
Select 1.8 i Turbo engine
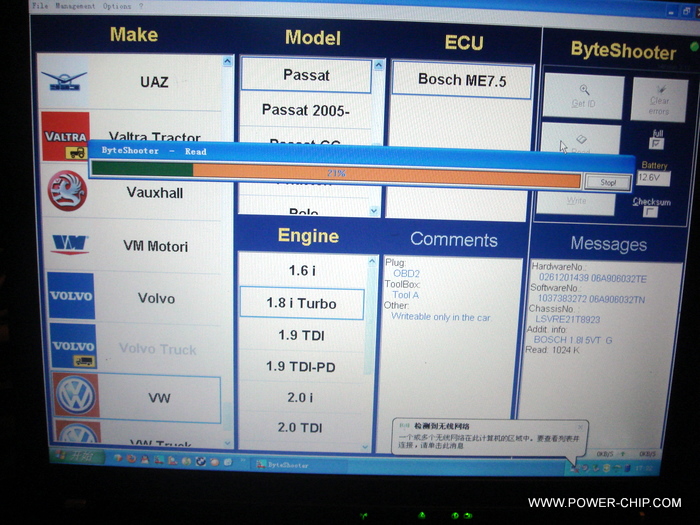pyautogui.click(x=301, y=304)
